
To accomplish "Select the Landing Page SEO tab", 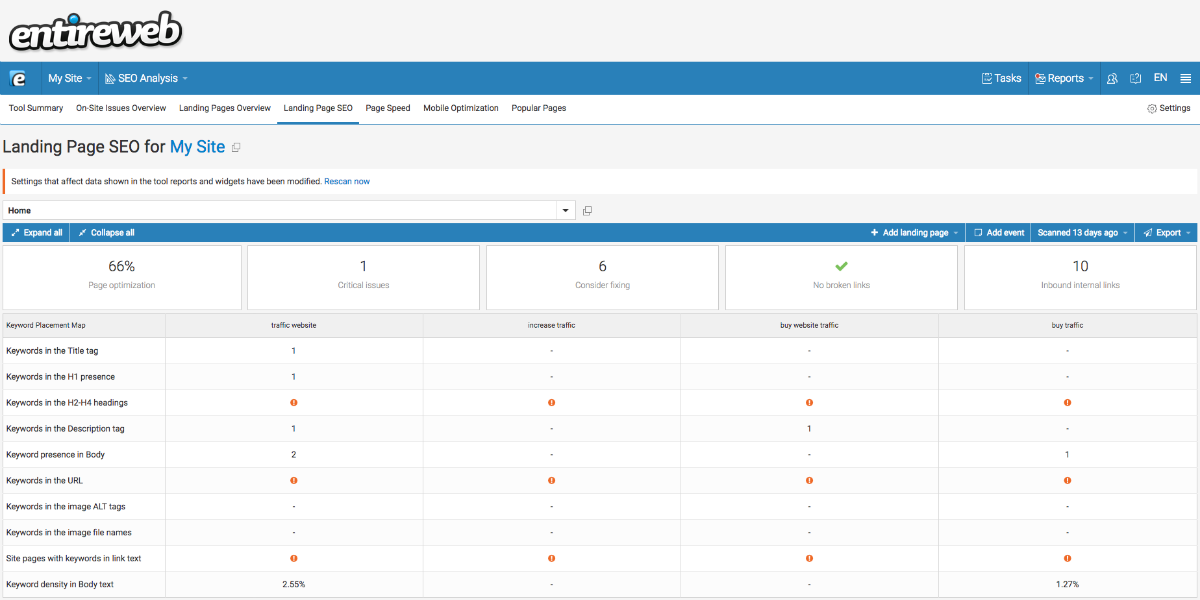I will pyautogui.click(x=318, y=108).
